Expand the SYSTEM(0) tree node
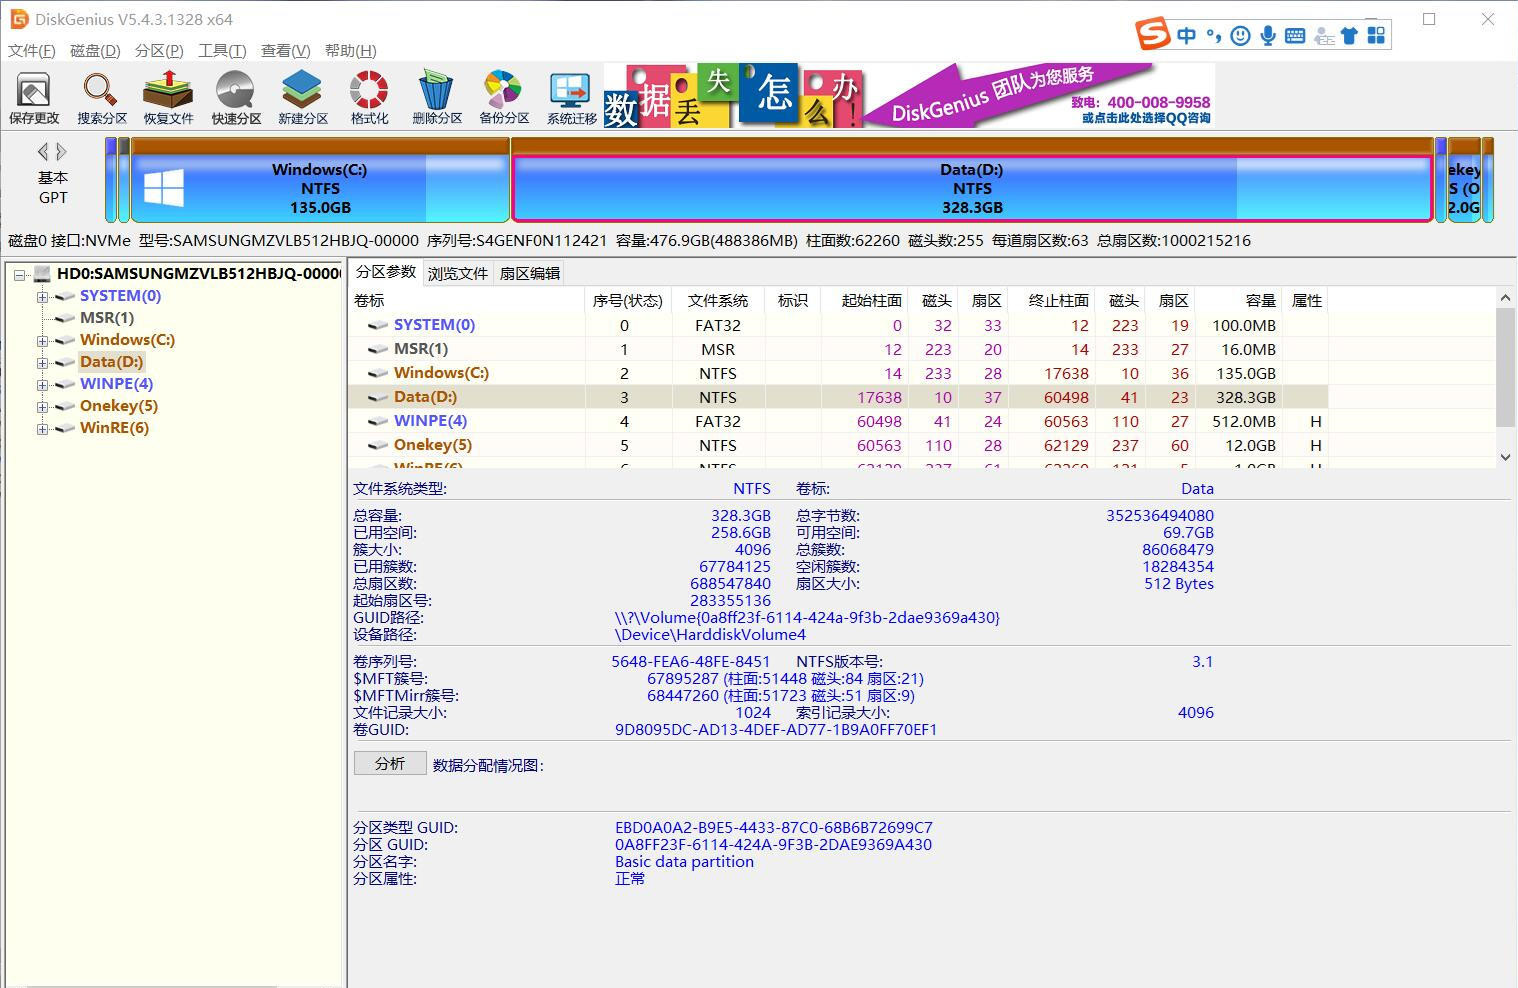 (42, 297)
